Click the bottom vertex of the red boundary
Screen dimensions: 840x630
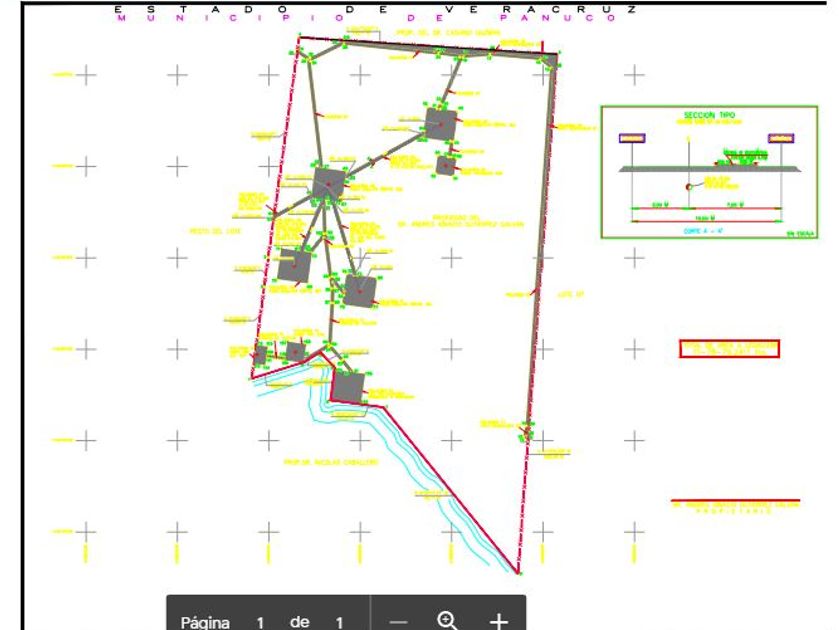coord(518,573)
